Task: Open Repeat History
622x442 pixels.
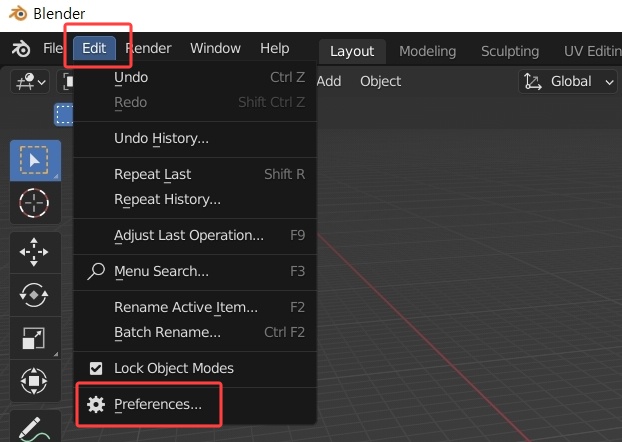Action: tap(195, 199)
